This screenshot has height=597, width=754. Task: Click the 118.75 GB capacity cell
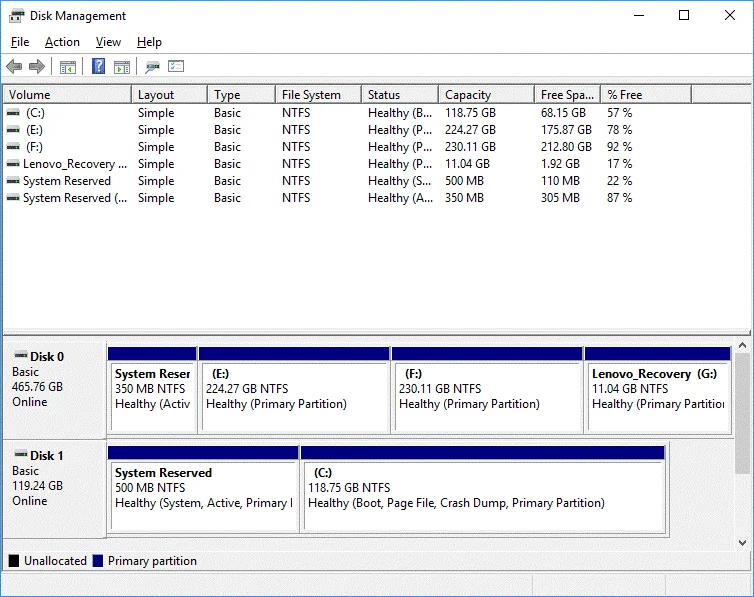click(470, 113)
